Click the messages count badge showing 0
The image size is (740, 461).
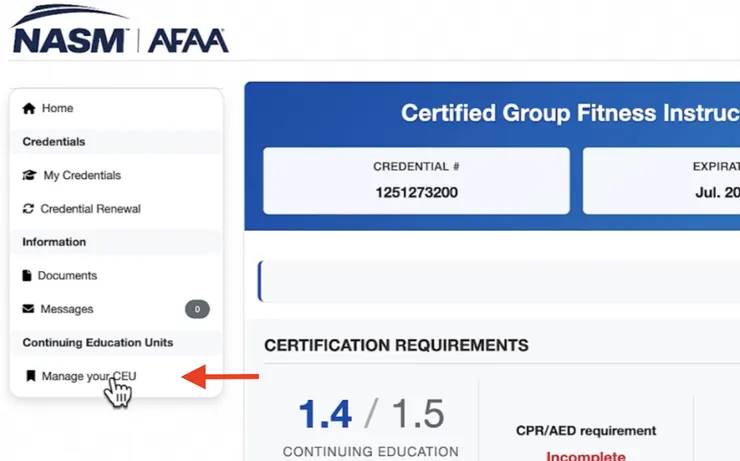click(197, 309)
